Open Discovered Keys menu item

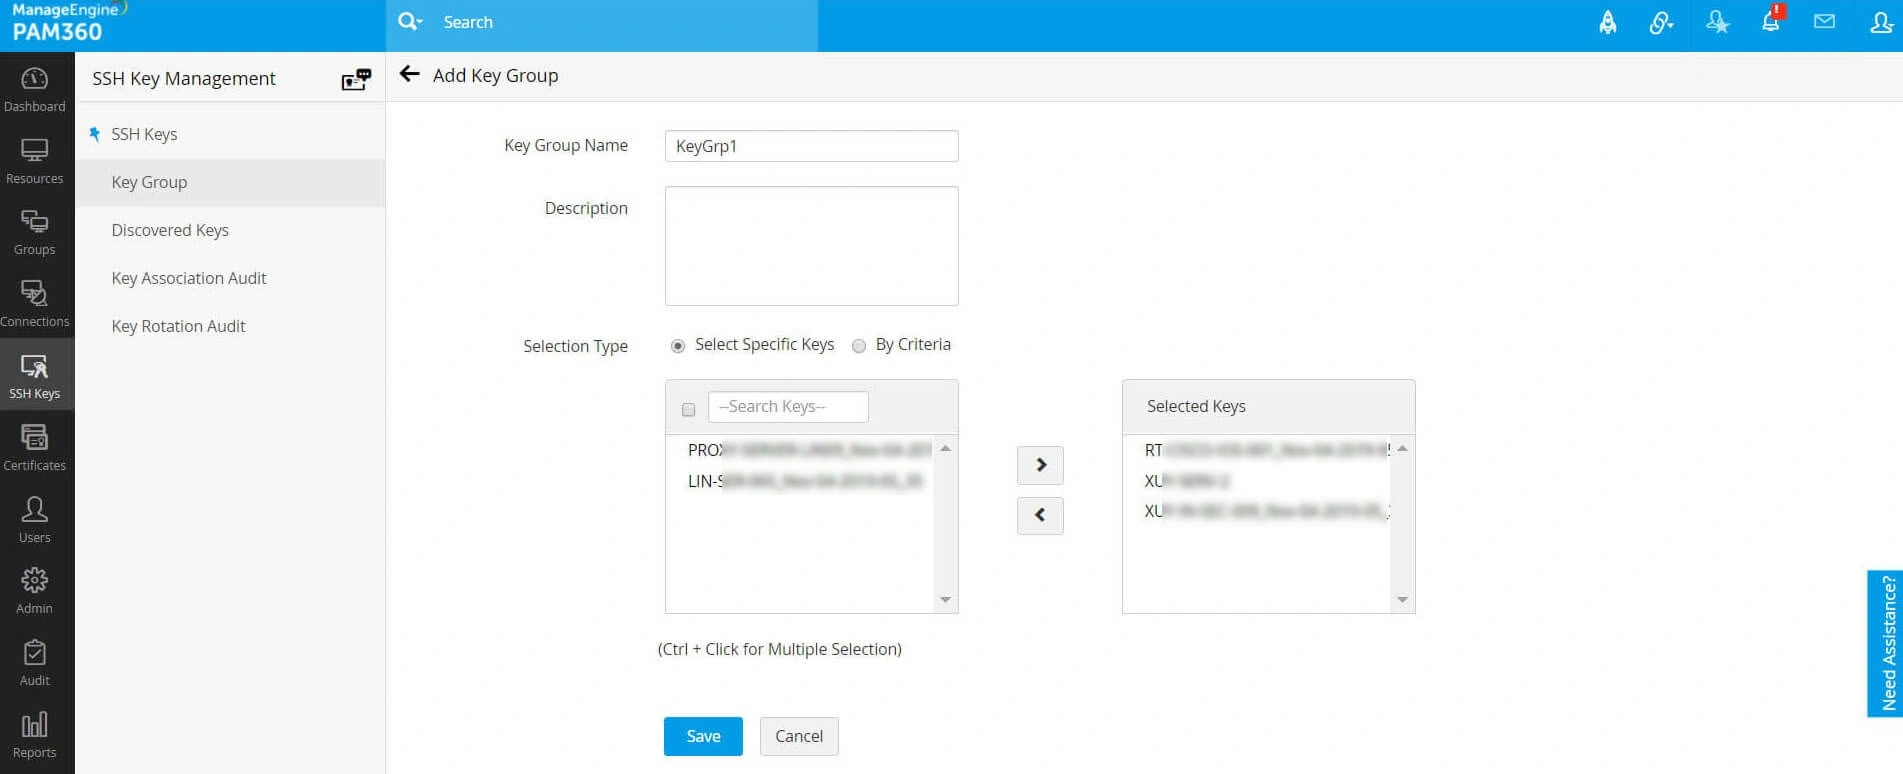(x=170, y=230)
